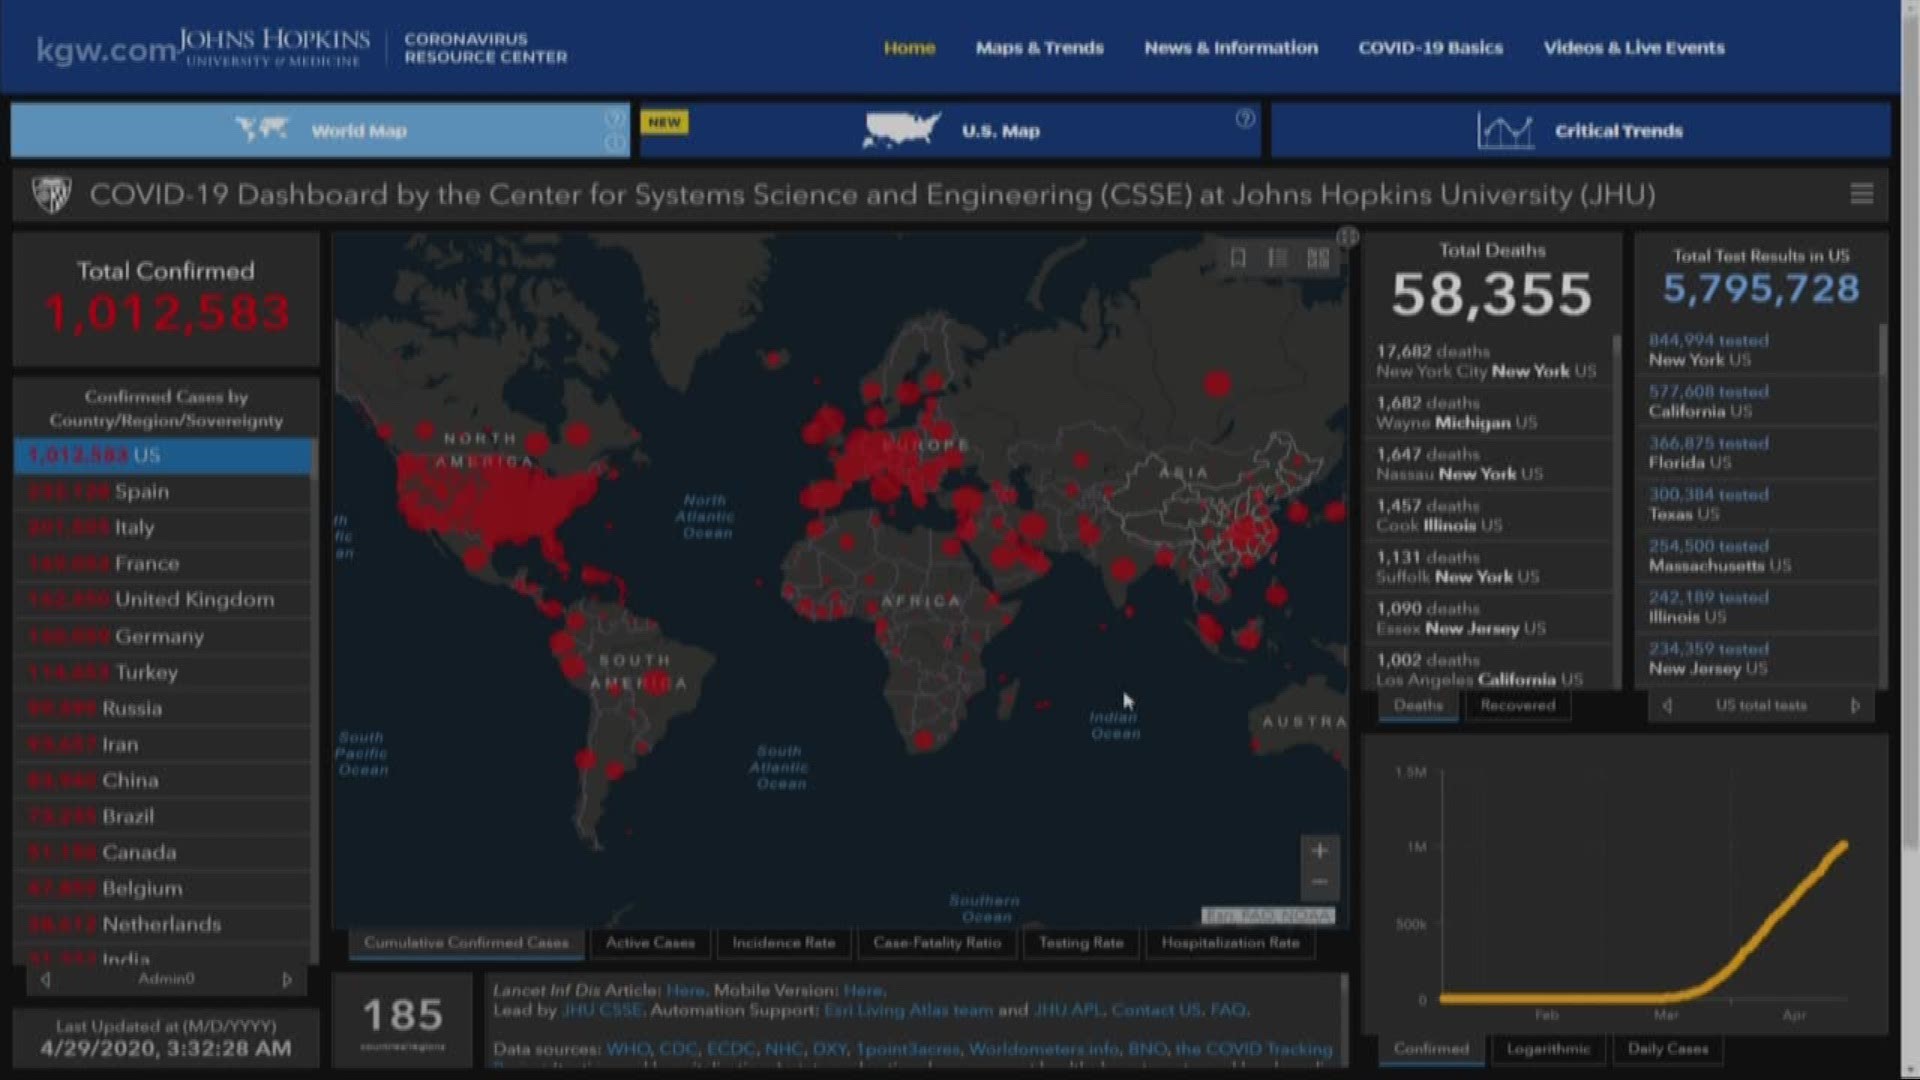Screen dimensions: 1920x1080
Task: Open News & Information menu
Action: 1231,48
